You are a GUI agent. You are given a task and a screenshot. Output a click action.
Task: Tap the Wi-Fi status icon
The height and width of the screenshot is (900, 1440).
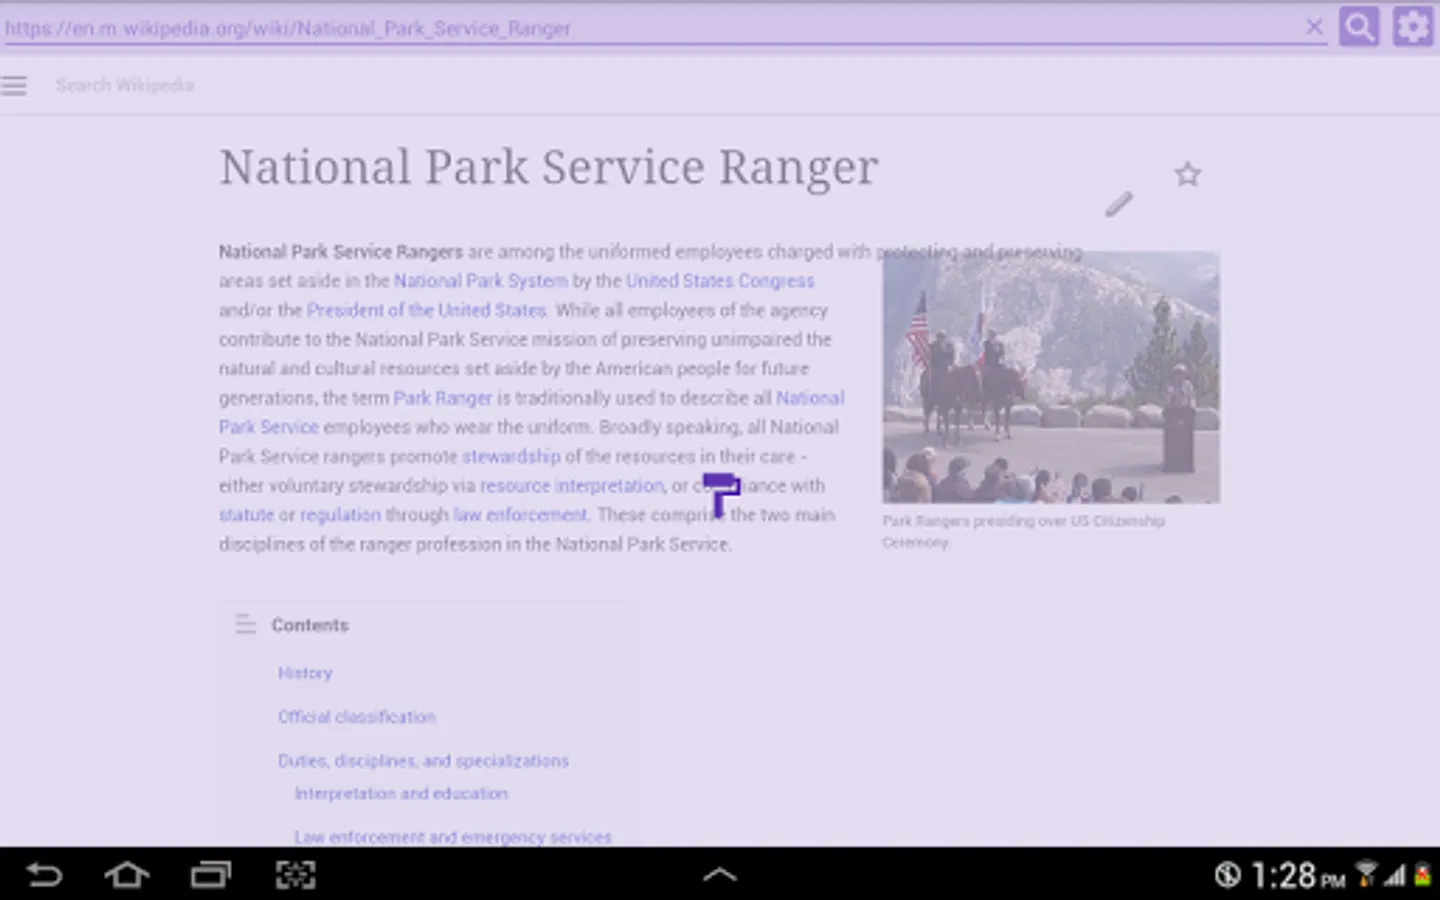(1367, 875)
